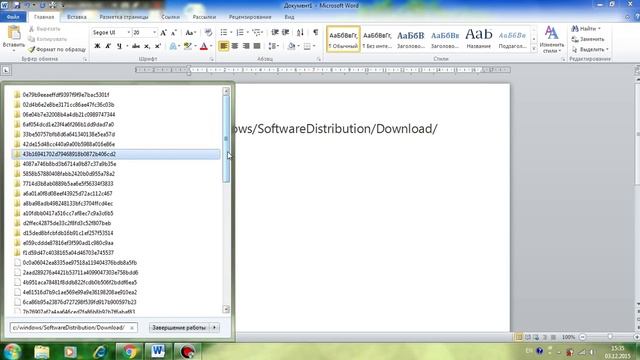Switch to the Рассылки tab
The width and height of the screenshot is (640, 360).
[204, 17]
